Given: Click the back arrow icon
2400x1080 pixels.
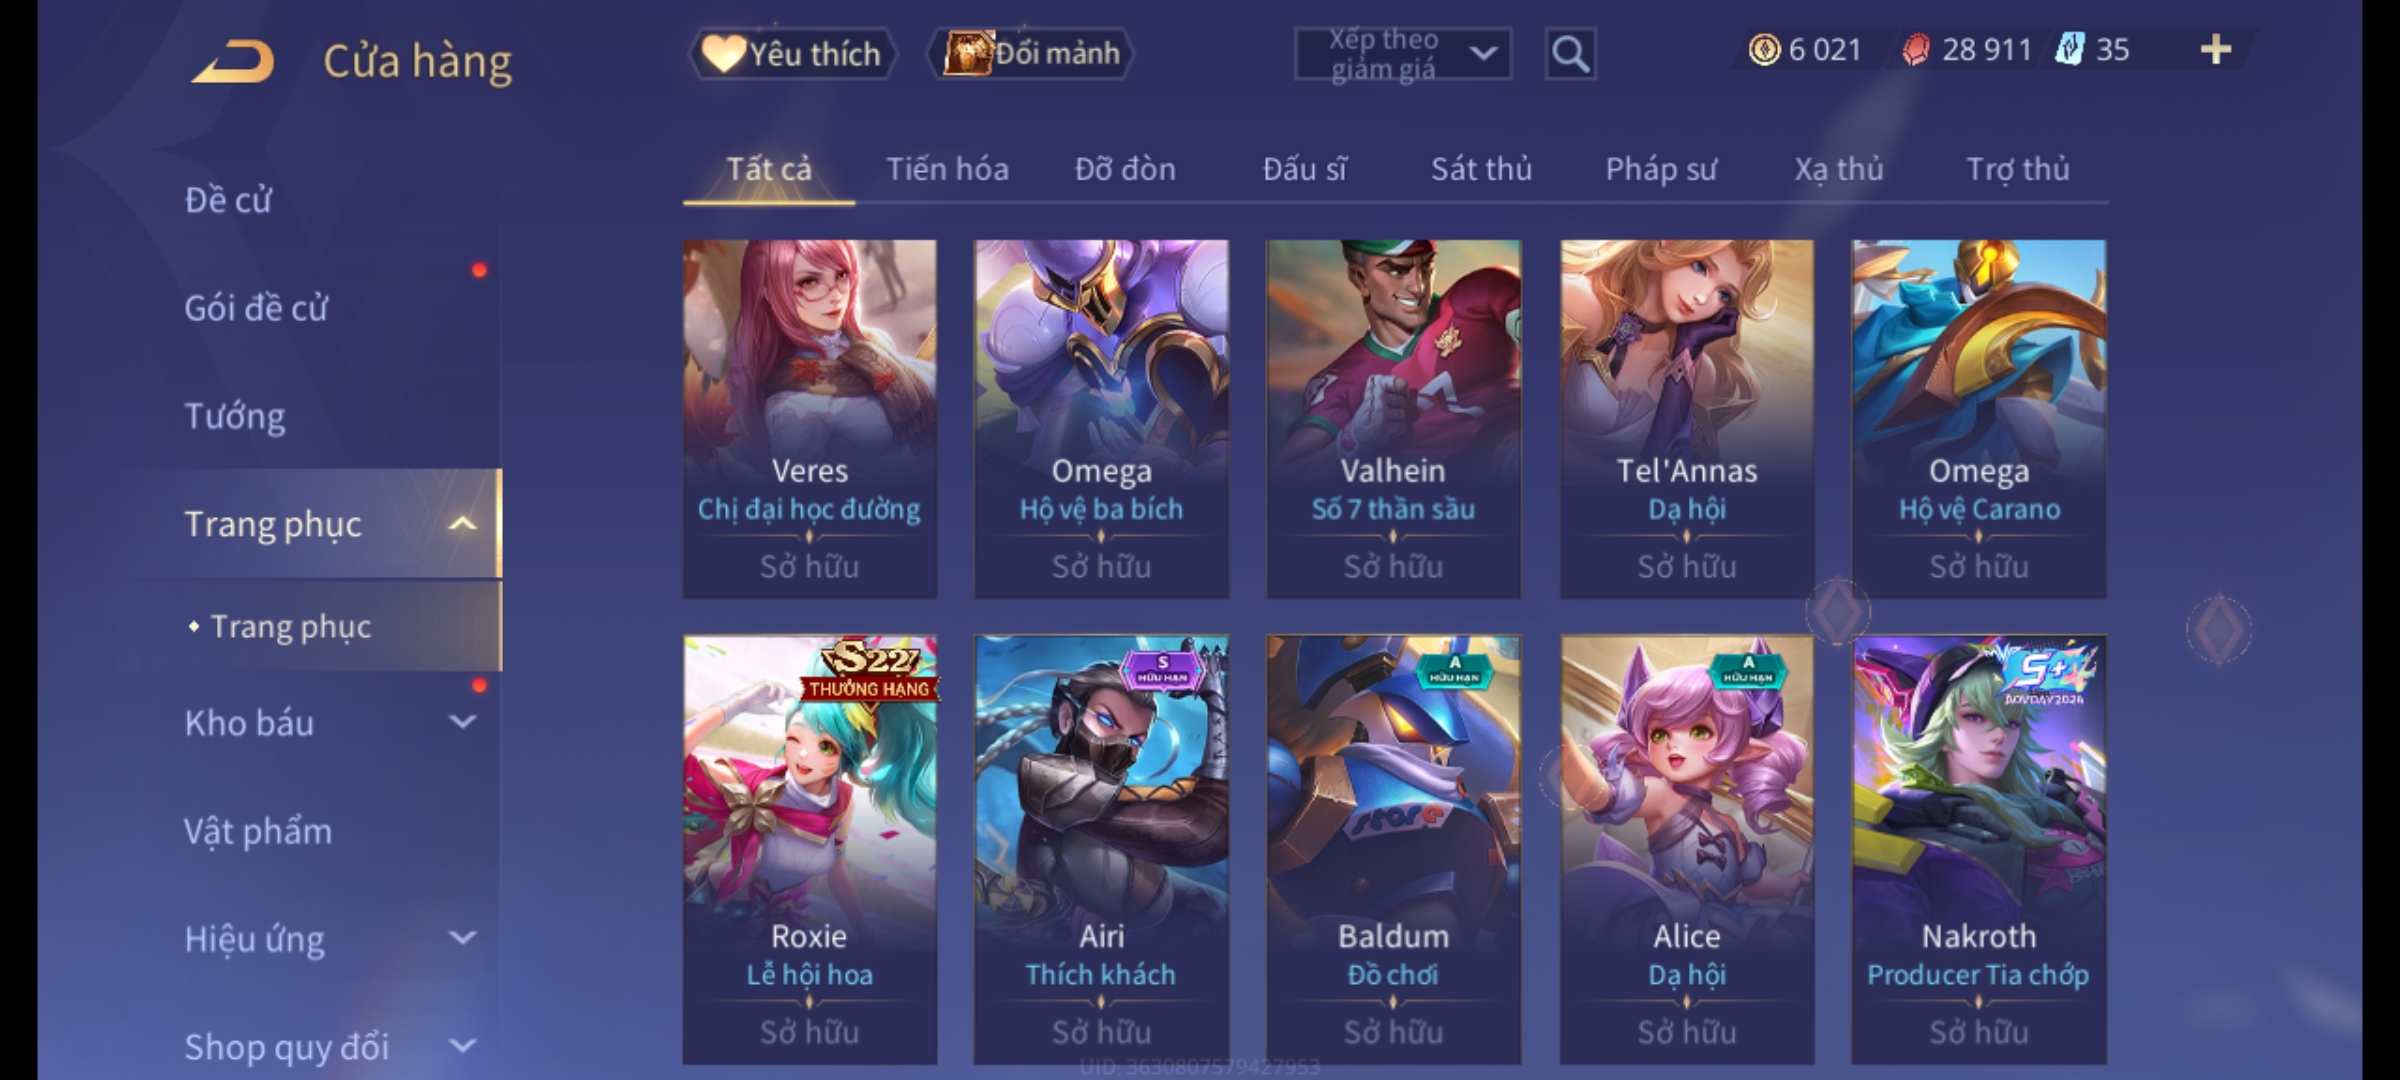Looking at the screenshot, I should tap(235, 61).
